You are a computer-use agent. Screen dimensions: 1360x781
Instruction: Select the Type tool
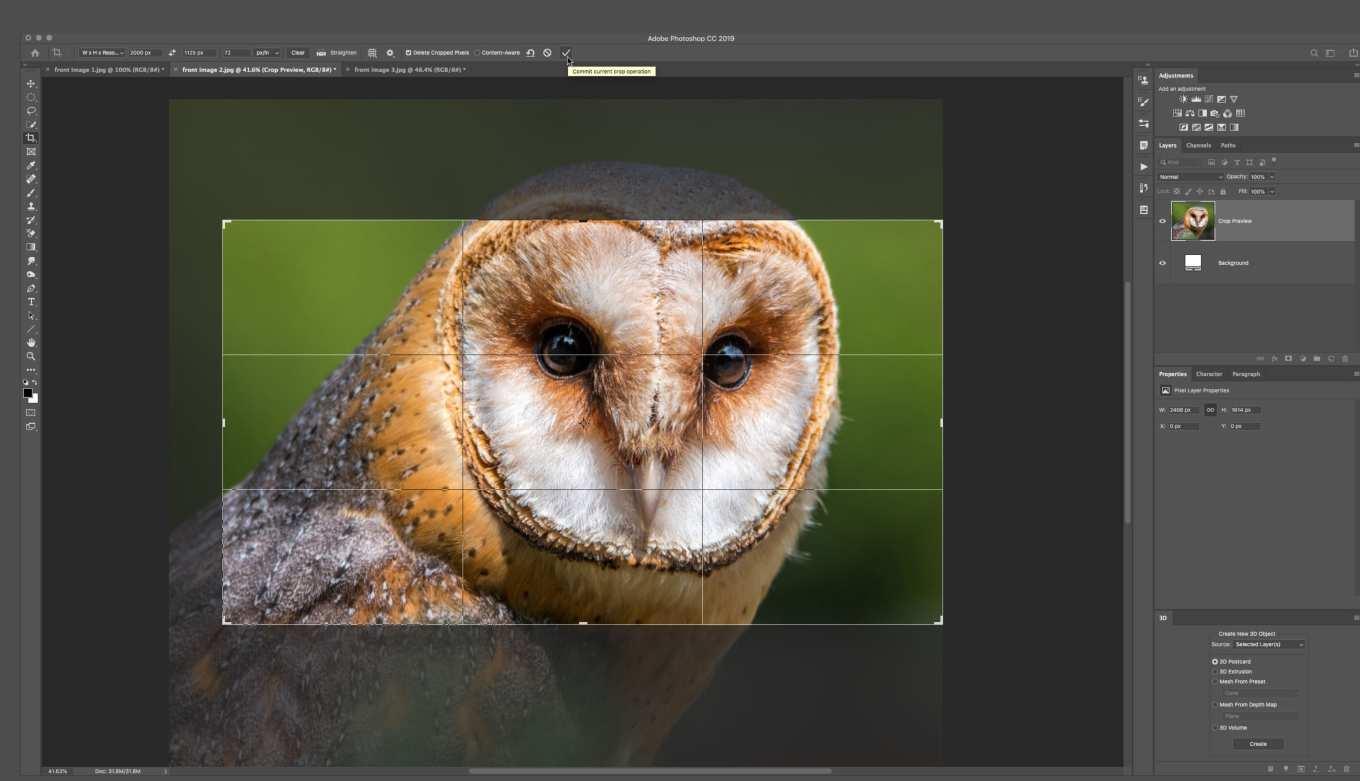click(31, 302)
